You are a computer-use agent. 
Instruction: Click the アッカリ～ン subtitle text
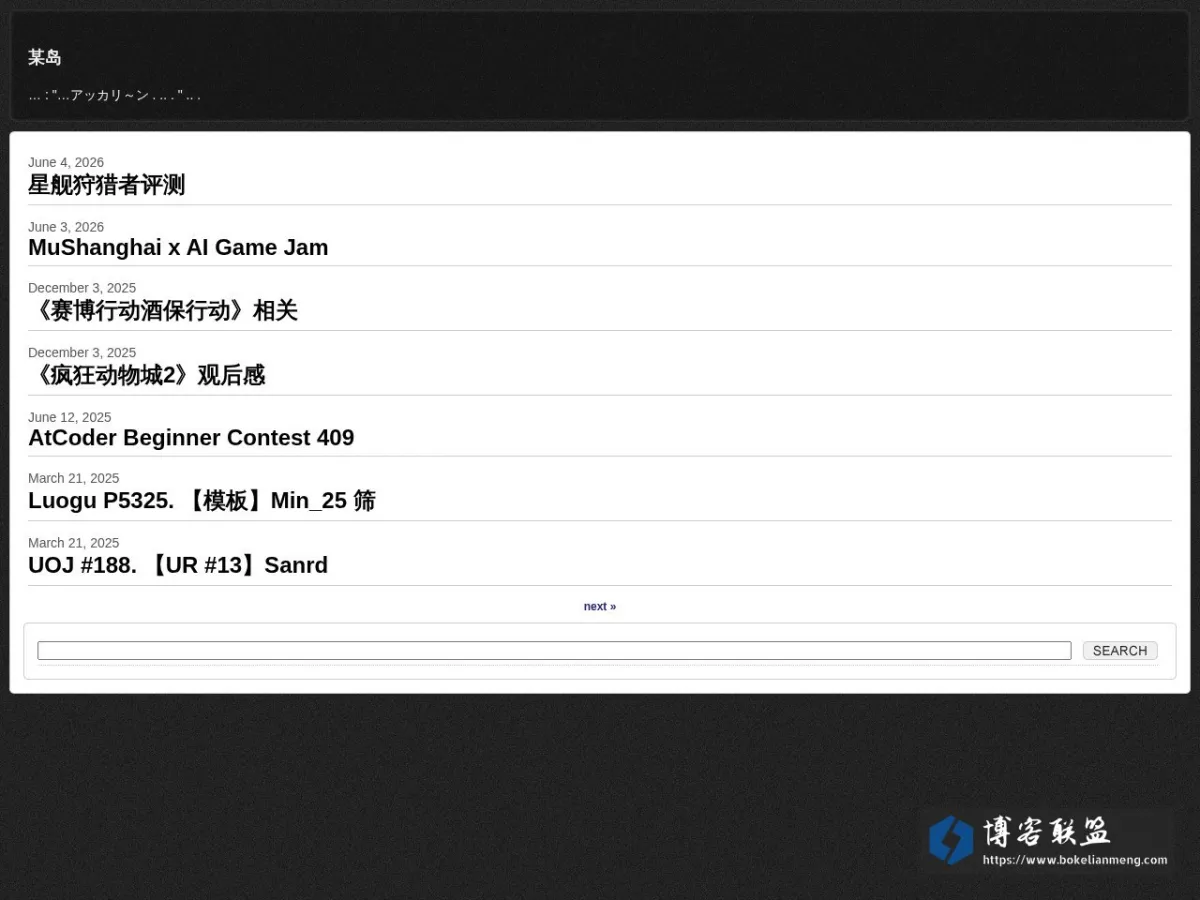tap(114, 95)
